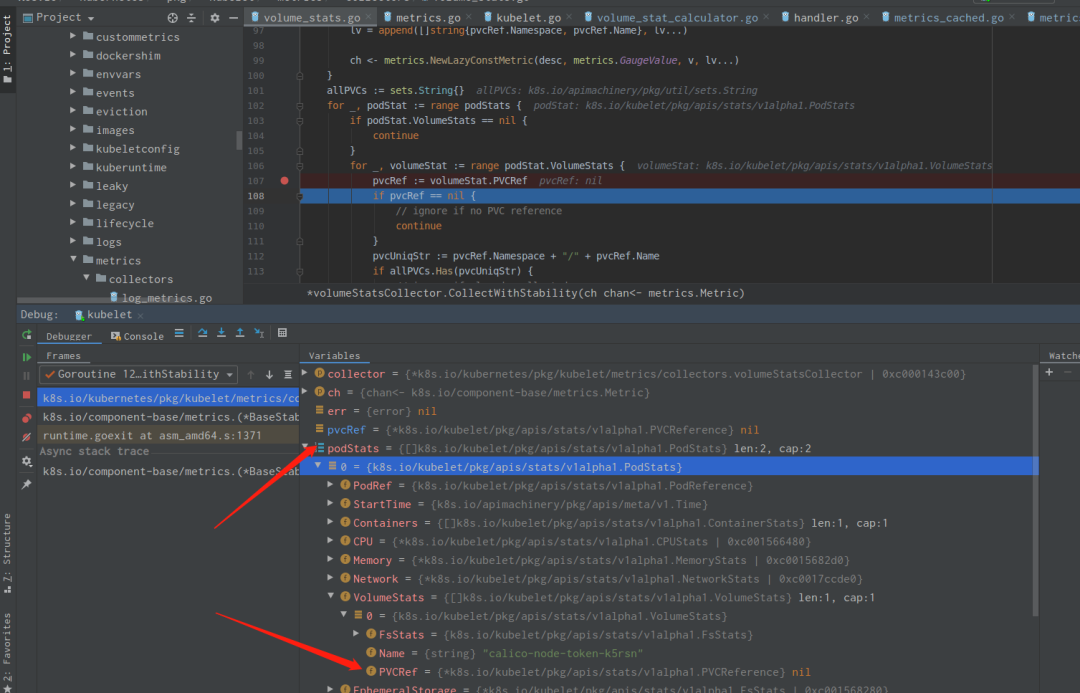The width and height of the screenshot is (1080, 693).
Task: Expand the kubeletconfig folder
Action: (x=73, y=147)
